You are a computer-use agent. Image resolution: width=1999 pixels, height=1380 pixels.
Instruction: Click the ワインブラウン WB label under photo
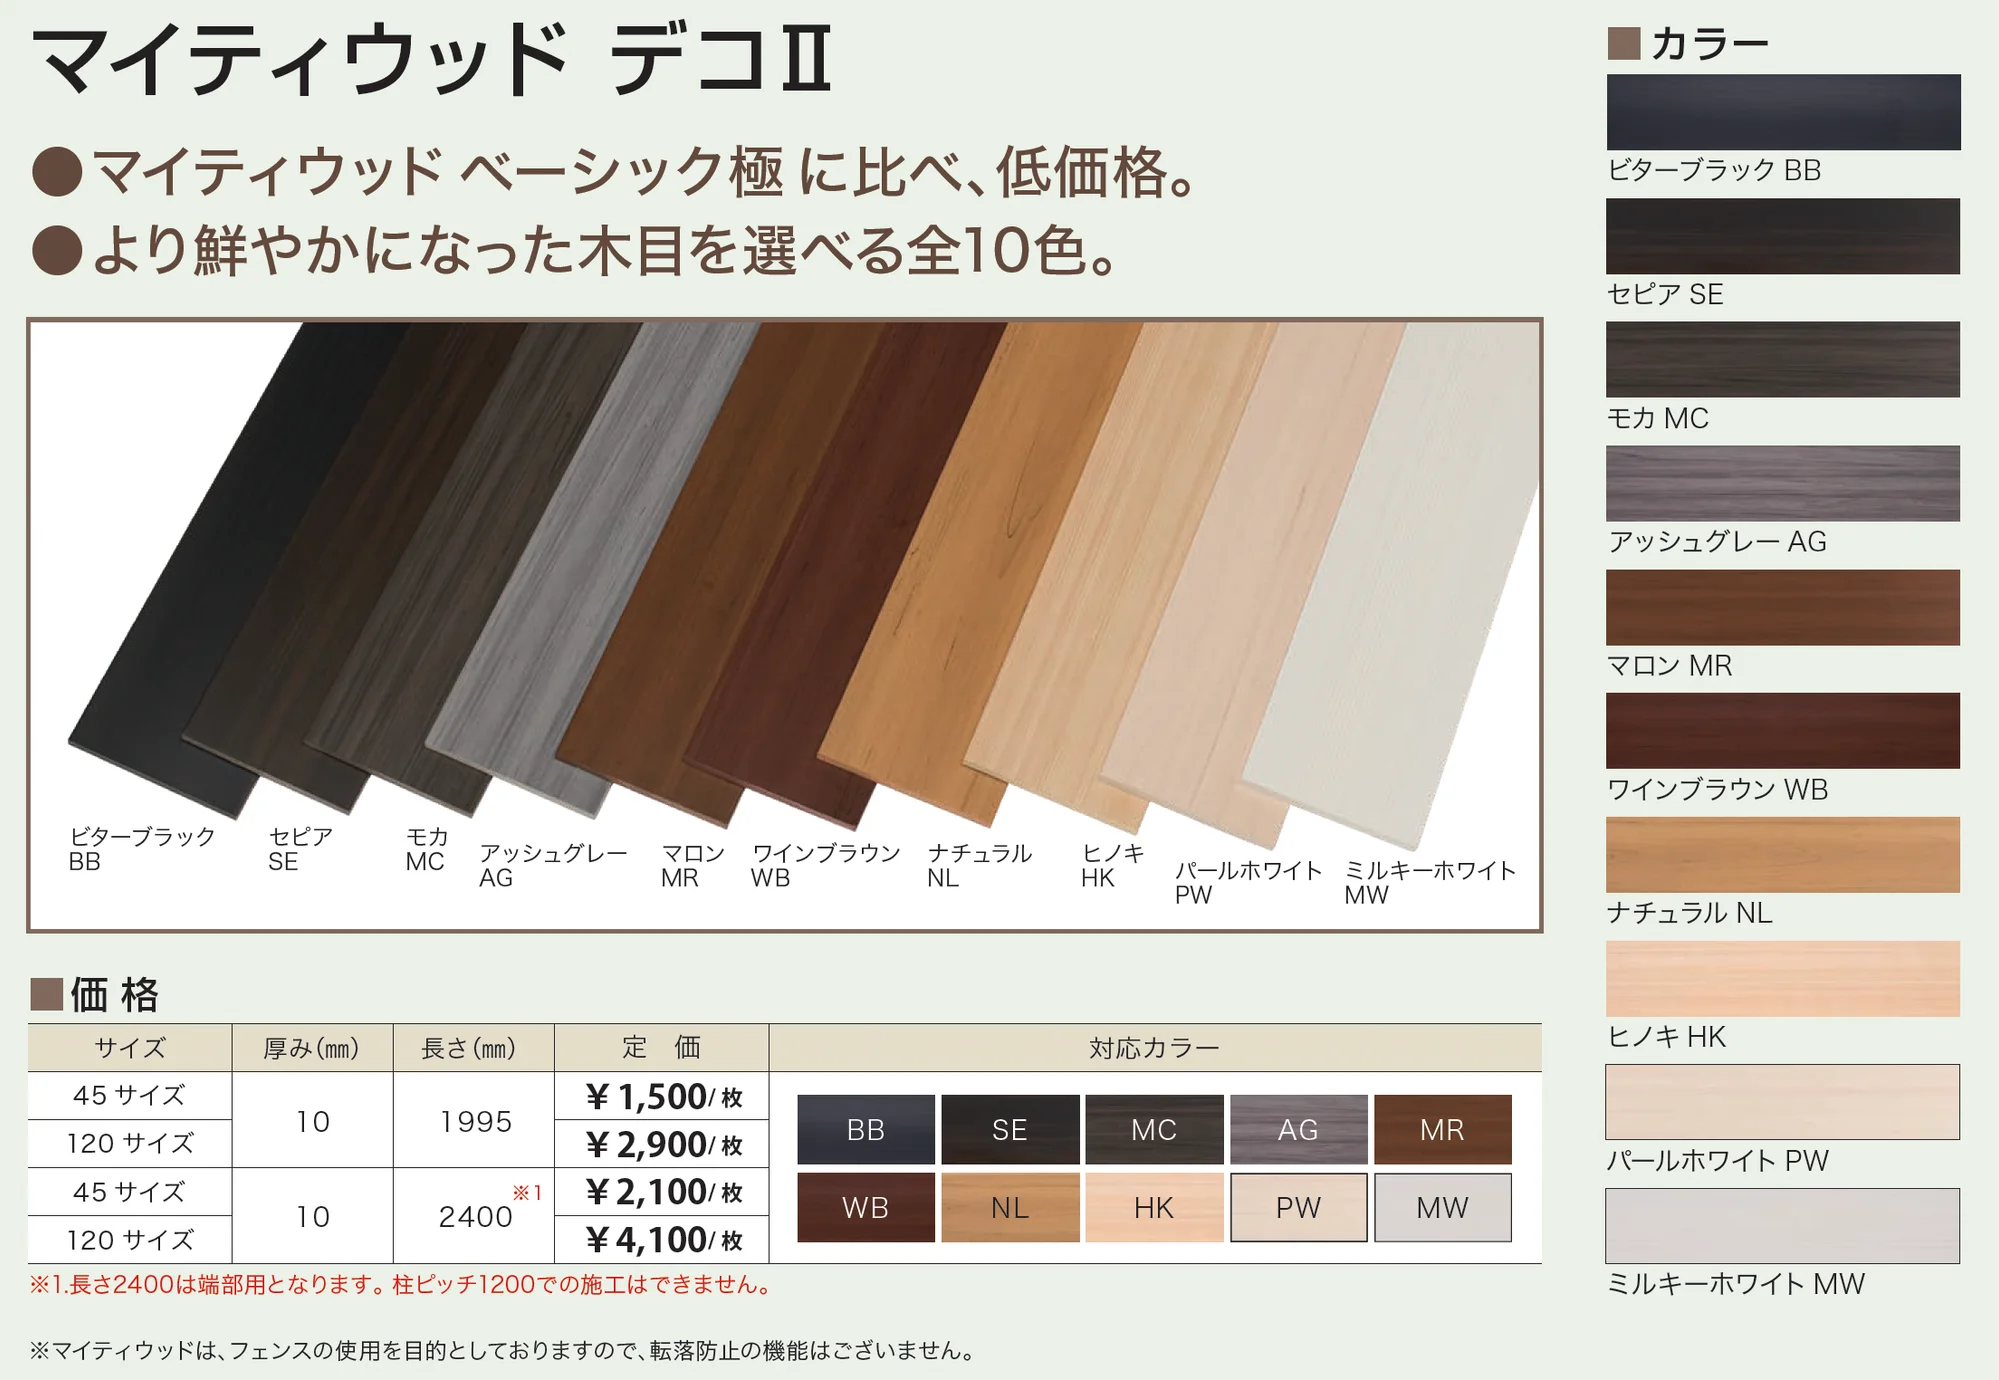[826, 865]
